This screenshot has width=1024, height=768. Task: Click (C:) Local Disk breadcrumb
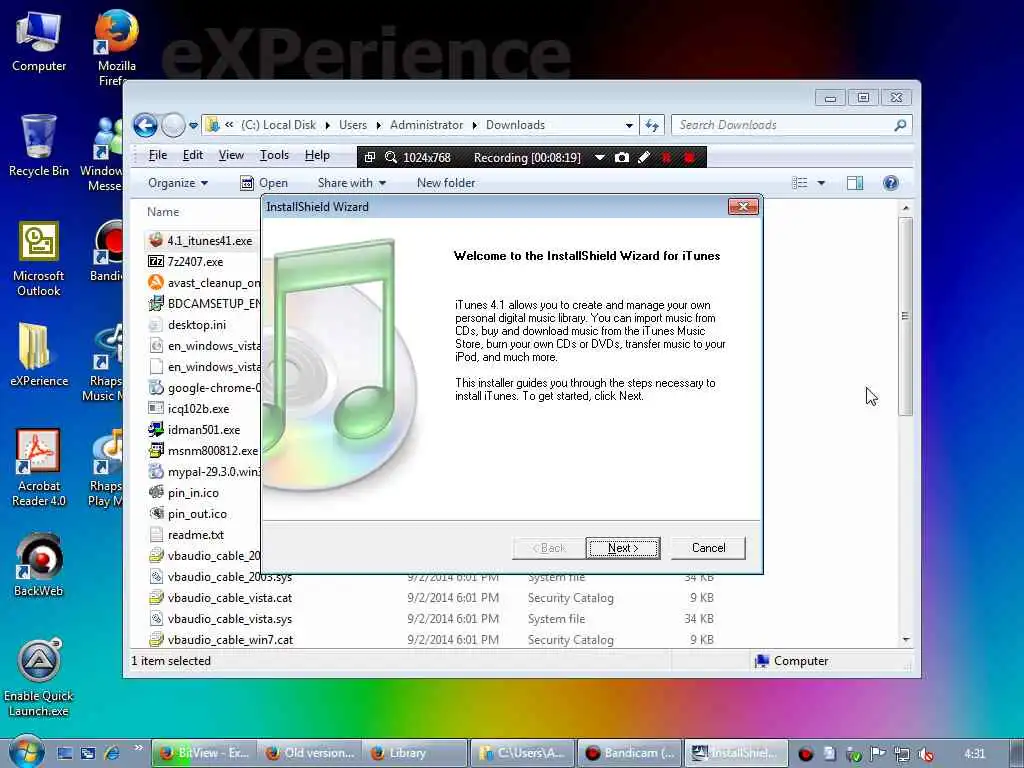[278, 125]
